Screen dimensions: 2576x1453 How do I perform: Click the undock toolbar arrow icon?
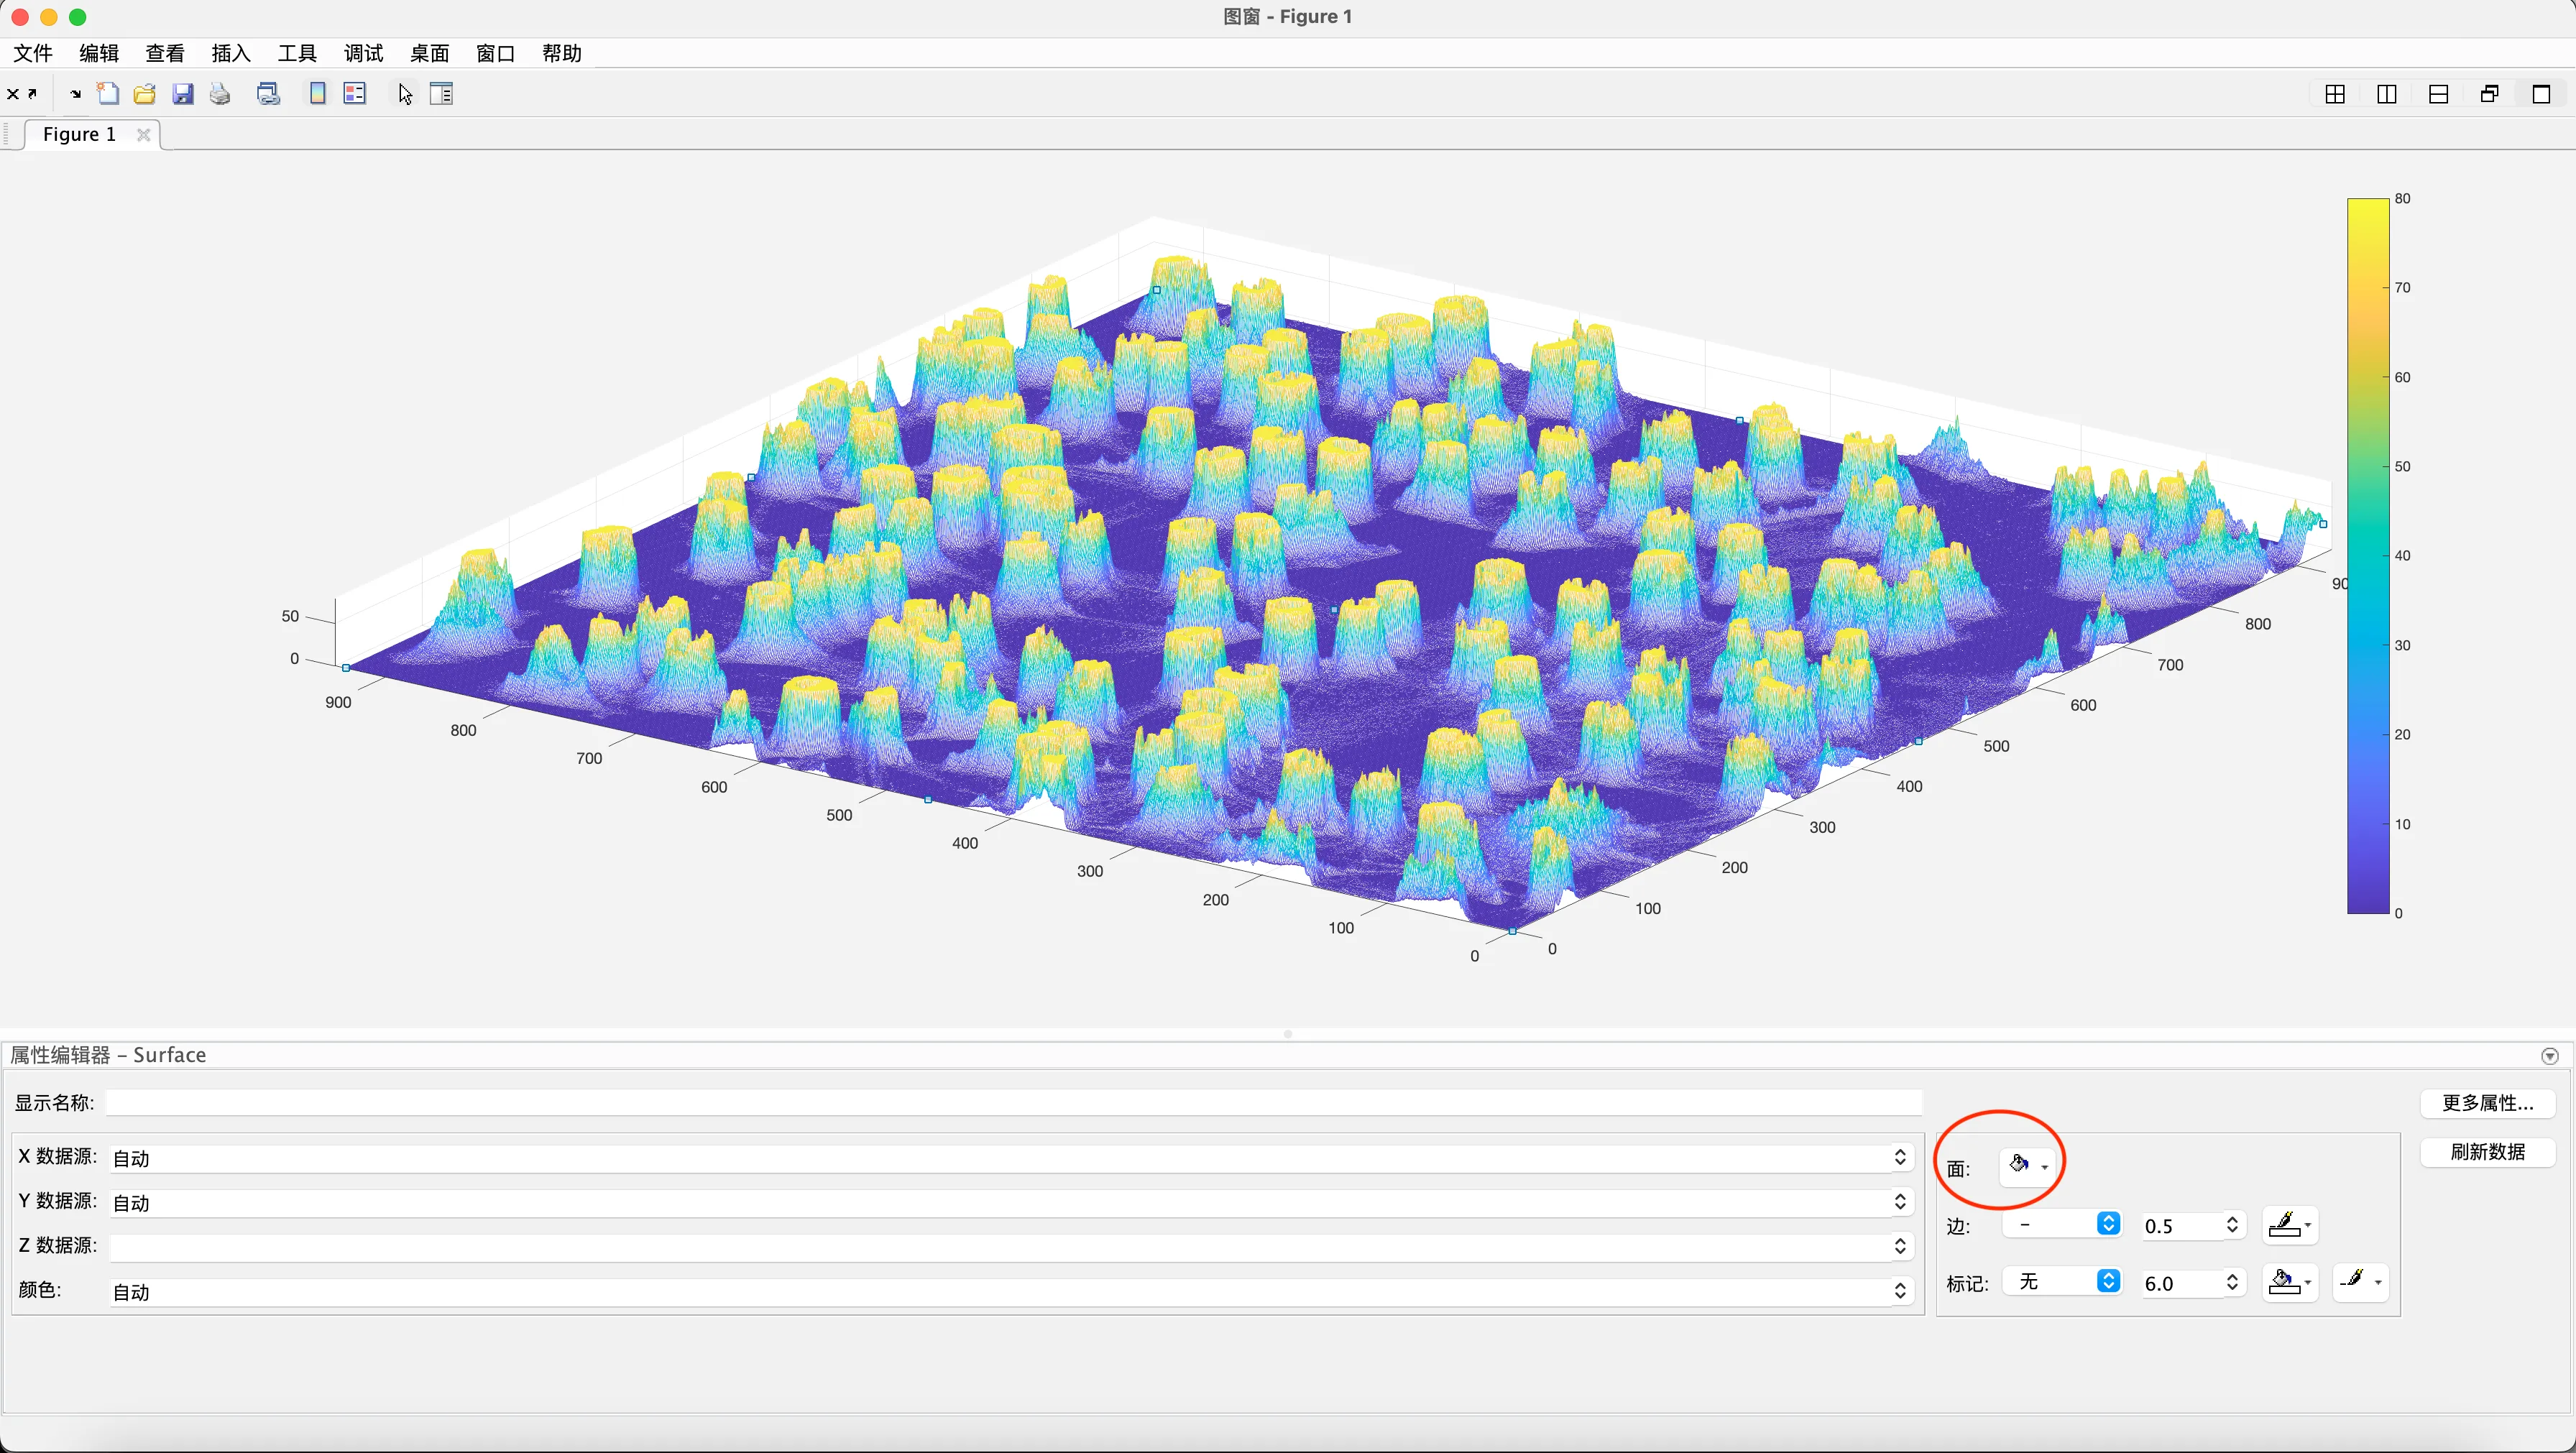pyautogui.click(x=33, y=94)
